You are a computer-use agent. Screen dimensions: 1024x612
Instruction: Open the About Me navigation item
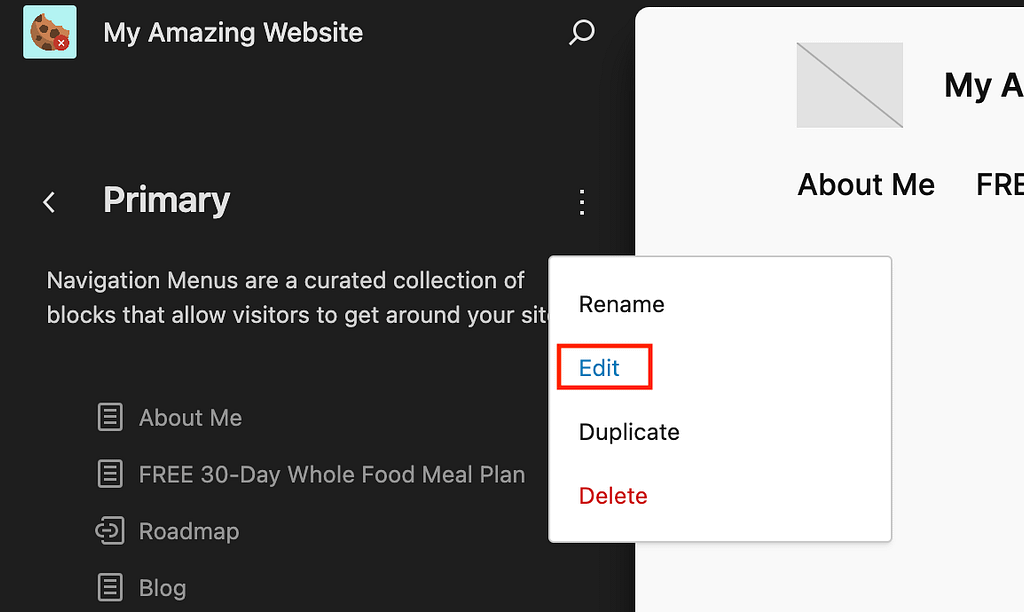point(190,417)
